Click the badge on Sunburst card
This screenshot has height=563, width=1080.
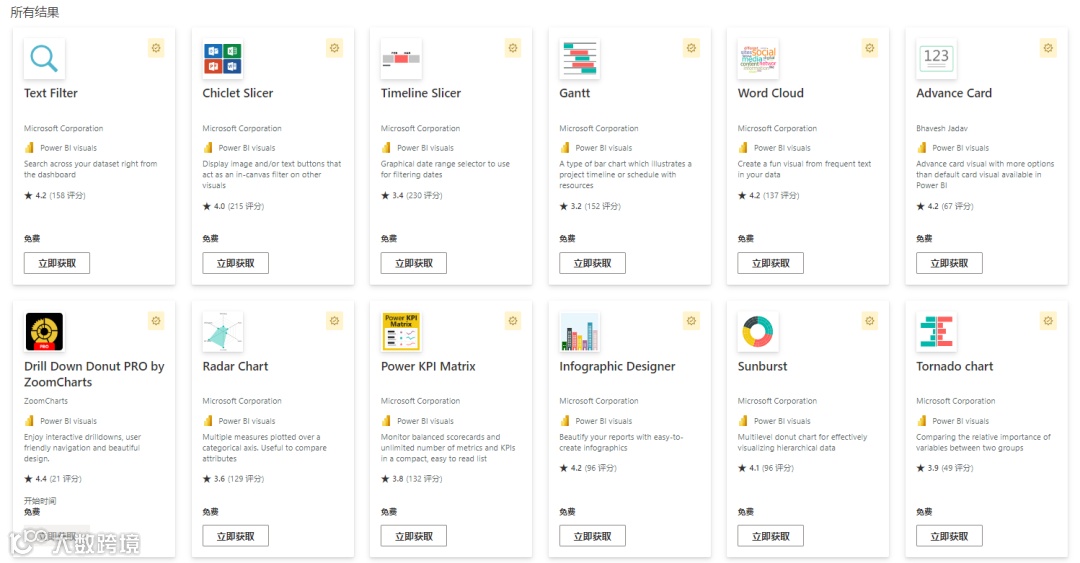870,321
